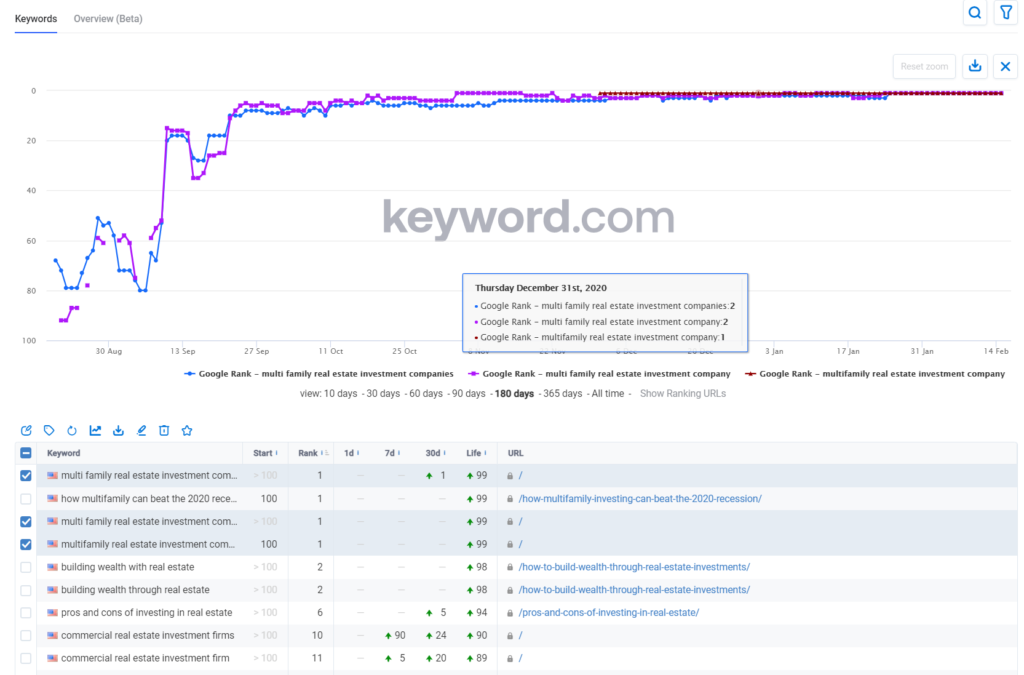Open URL link in building wealth through real estate row
Screen dimensions: 1024x675
634,590
